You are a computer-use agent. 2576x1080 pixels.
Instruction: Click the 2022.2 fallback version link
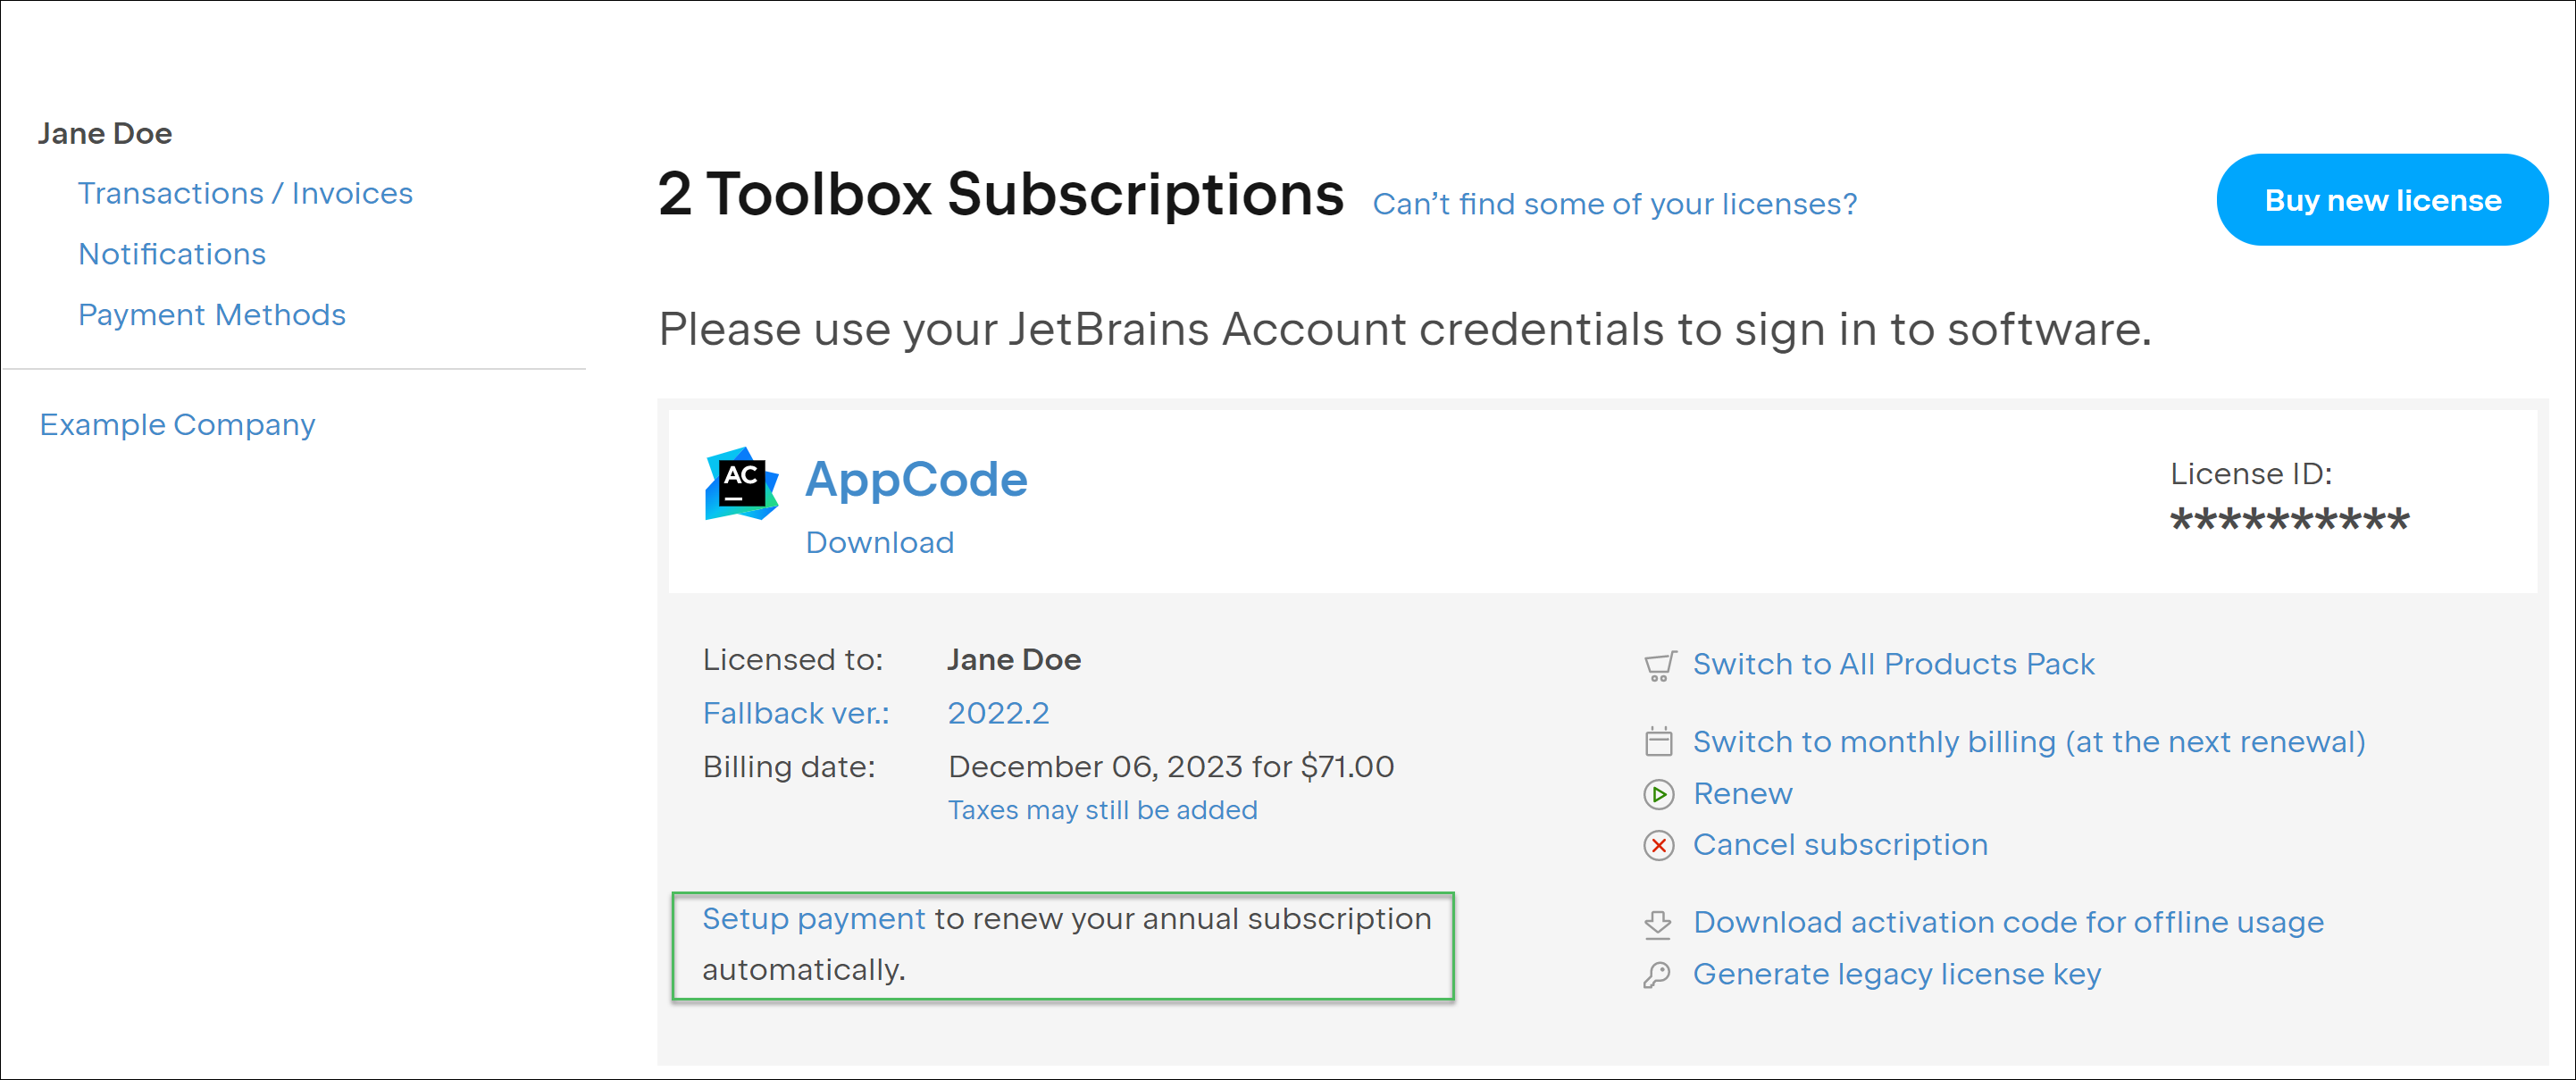[x=998, y=713]
